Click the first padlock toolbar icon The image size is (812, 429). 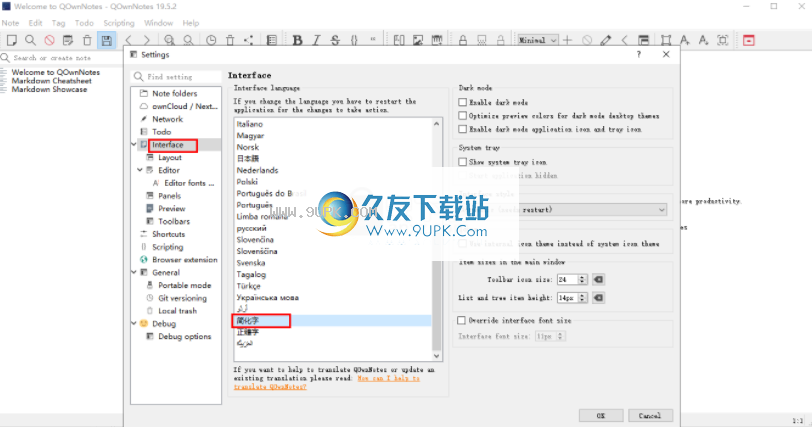462,40
